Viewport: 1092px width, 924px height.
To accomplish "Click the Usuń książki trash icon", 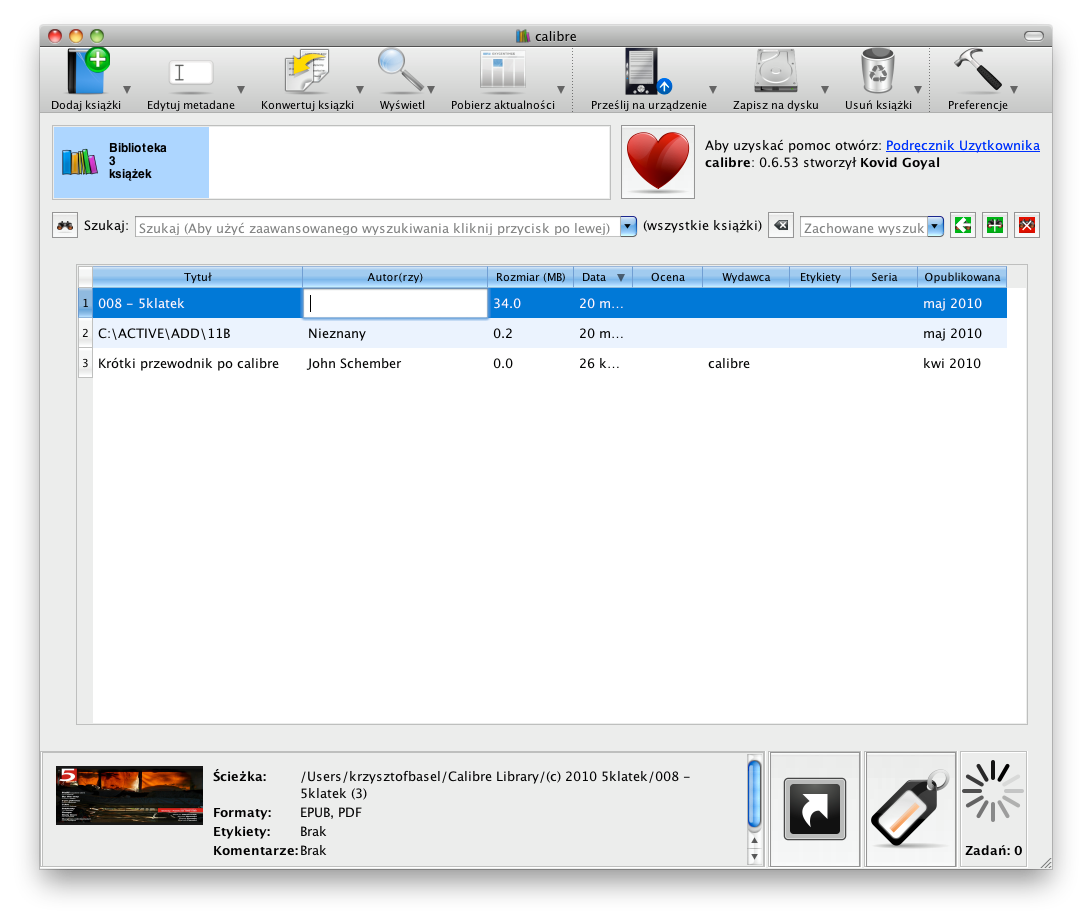I will [878, 71].
